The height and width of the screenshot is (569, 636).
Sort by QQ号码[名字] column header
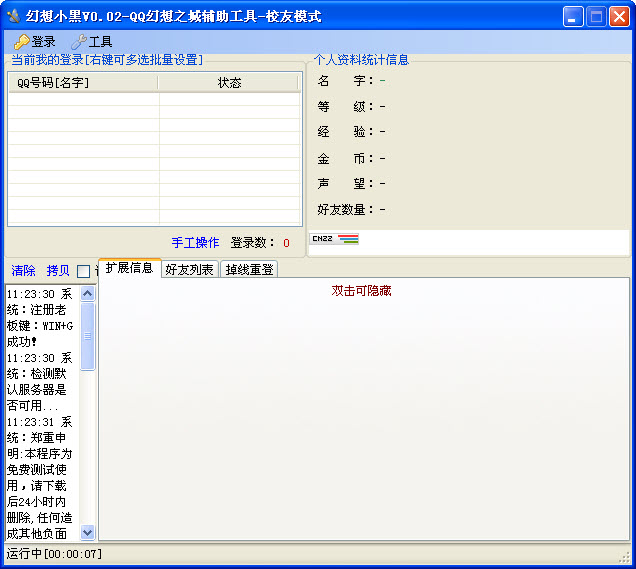point(83,83)
